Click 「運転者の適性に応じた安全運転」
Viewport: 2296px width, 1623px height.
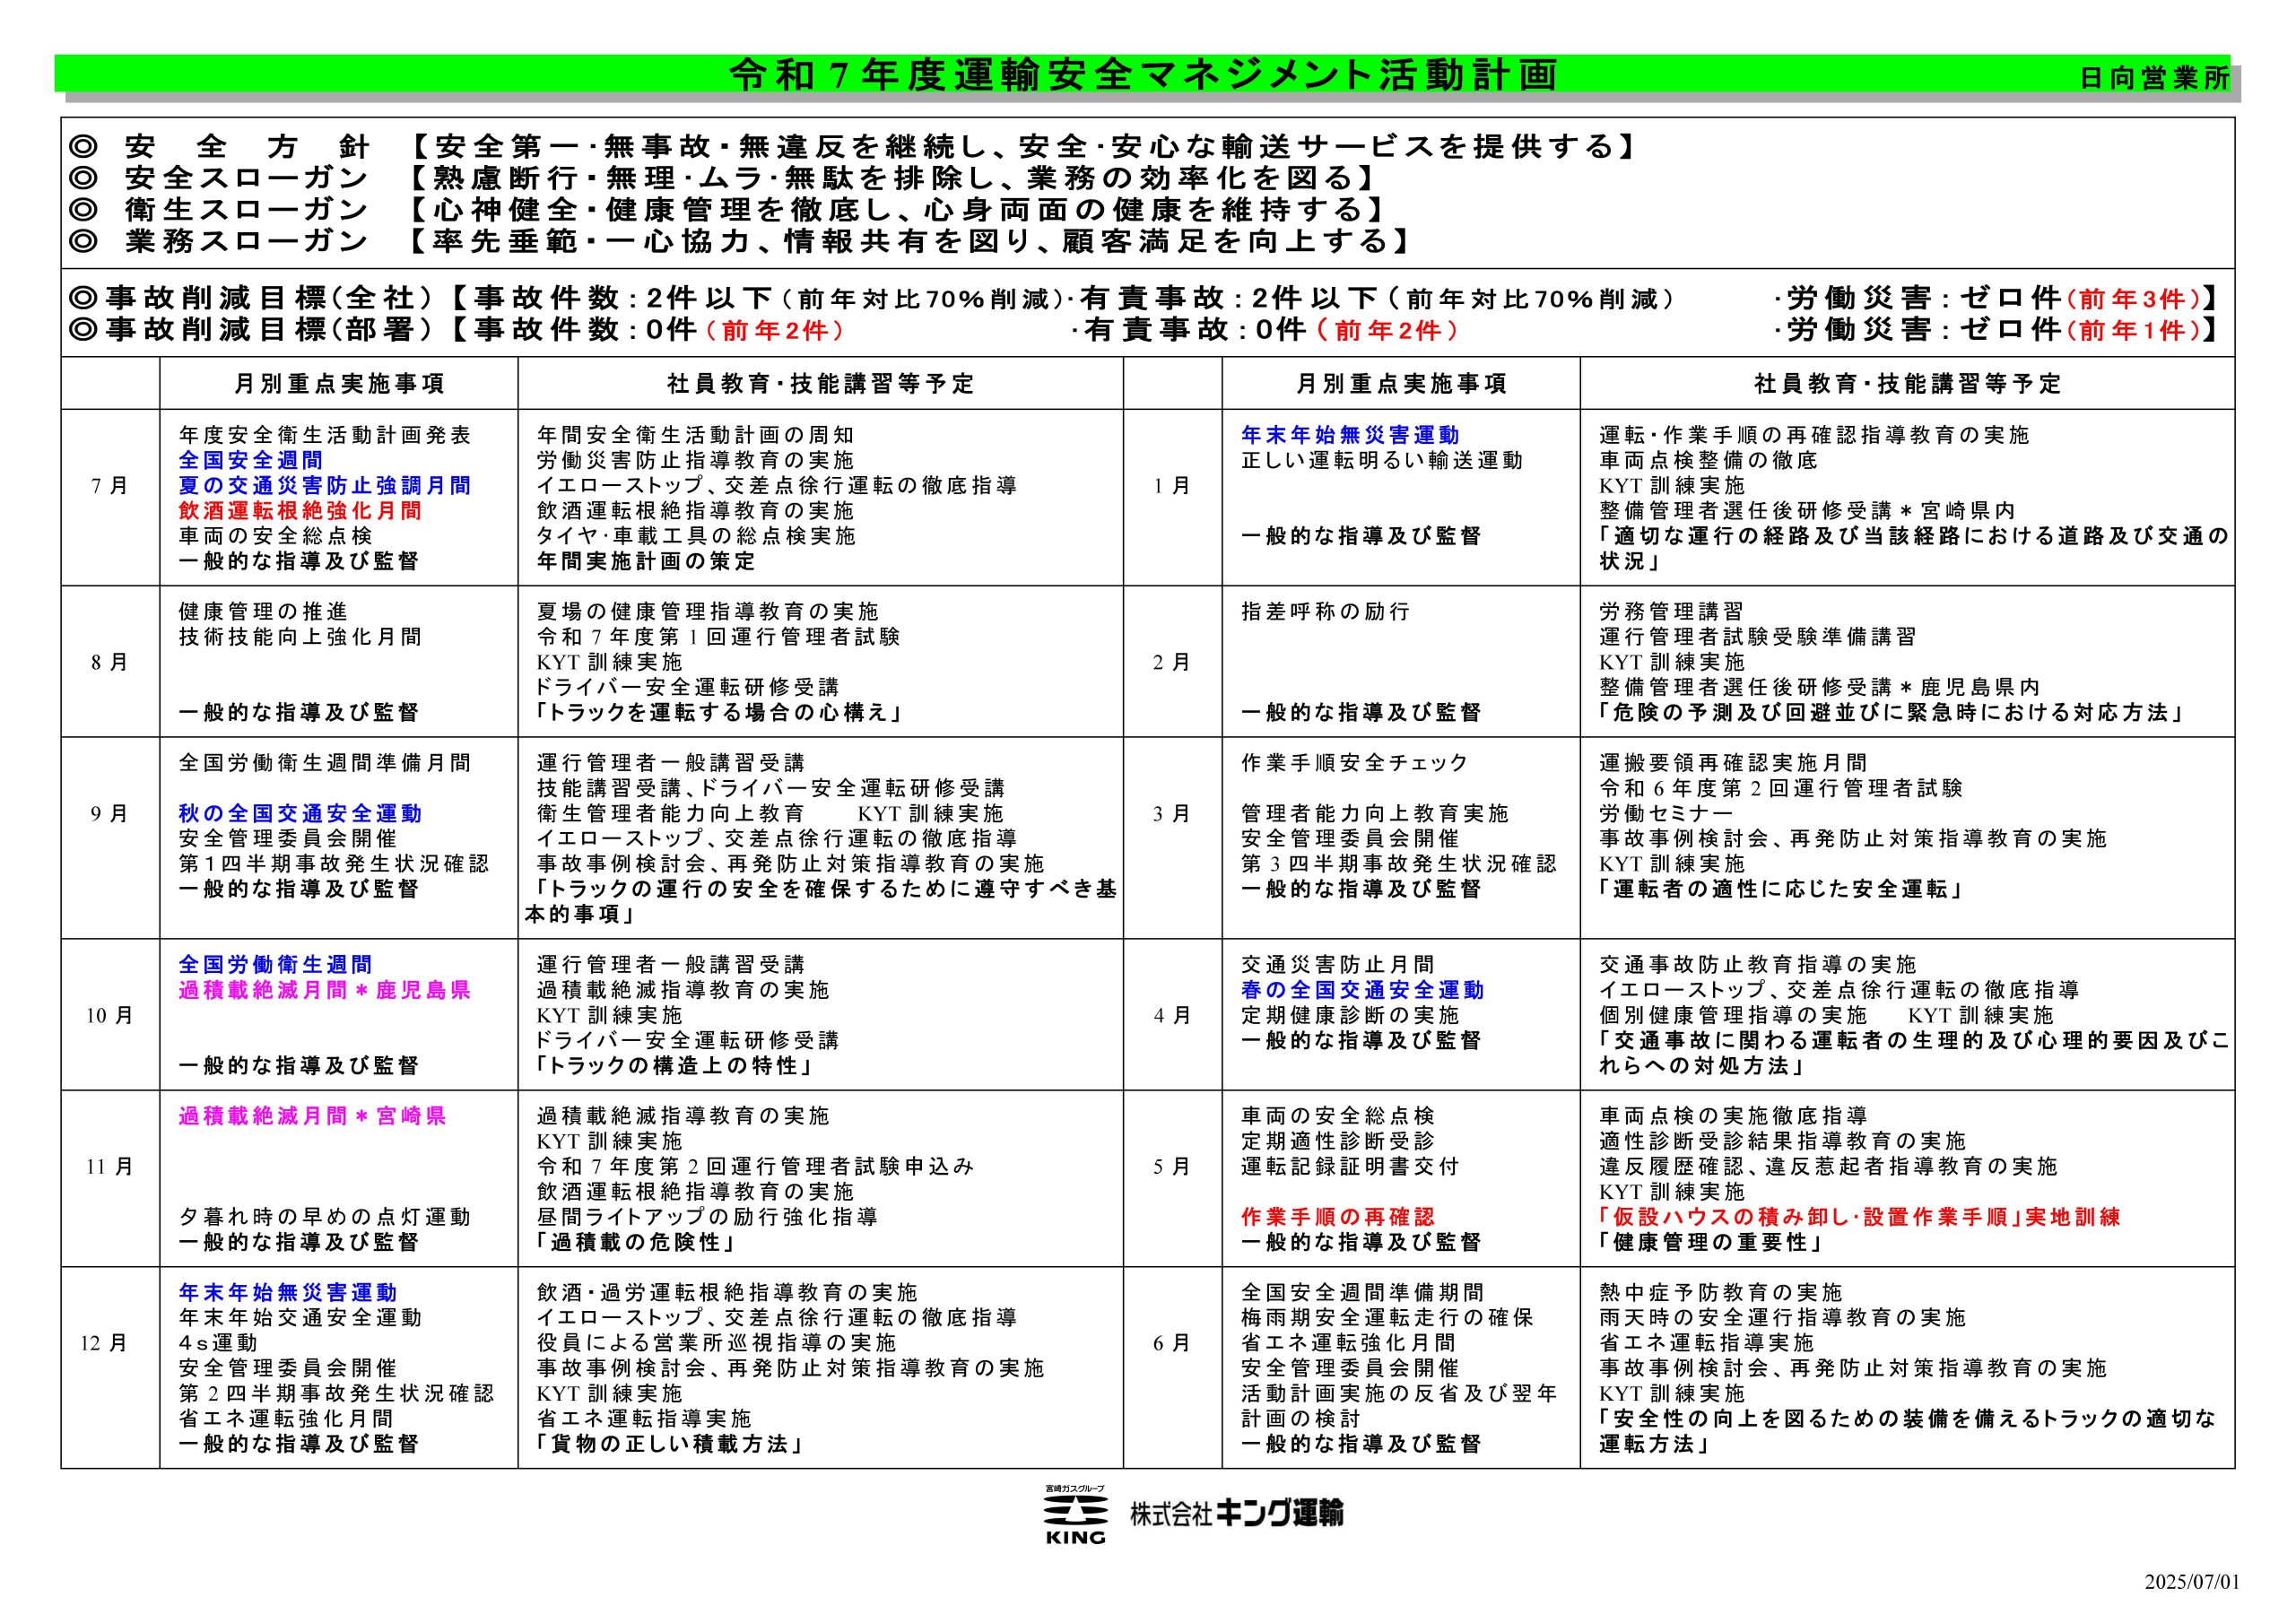tap(1781, 889)
